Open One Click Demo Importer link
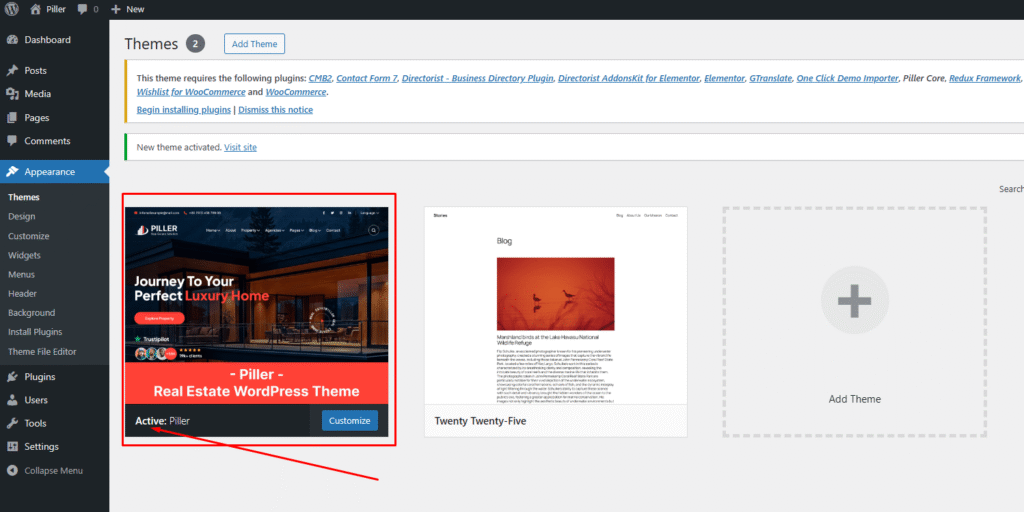 [847, 78]
